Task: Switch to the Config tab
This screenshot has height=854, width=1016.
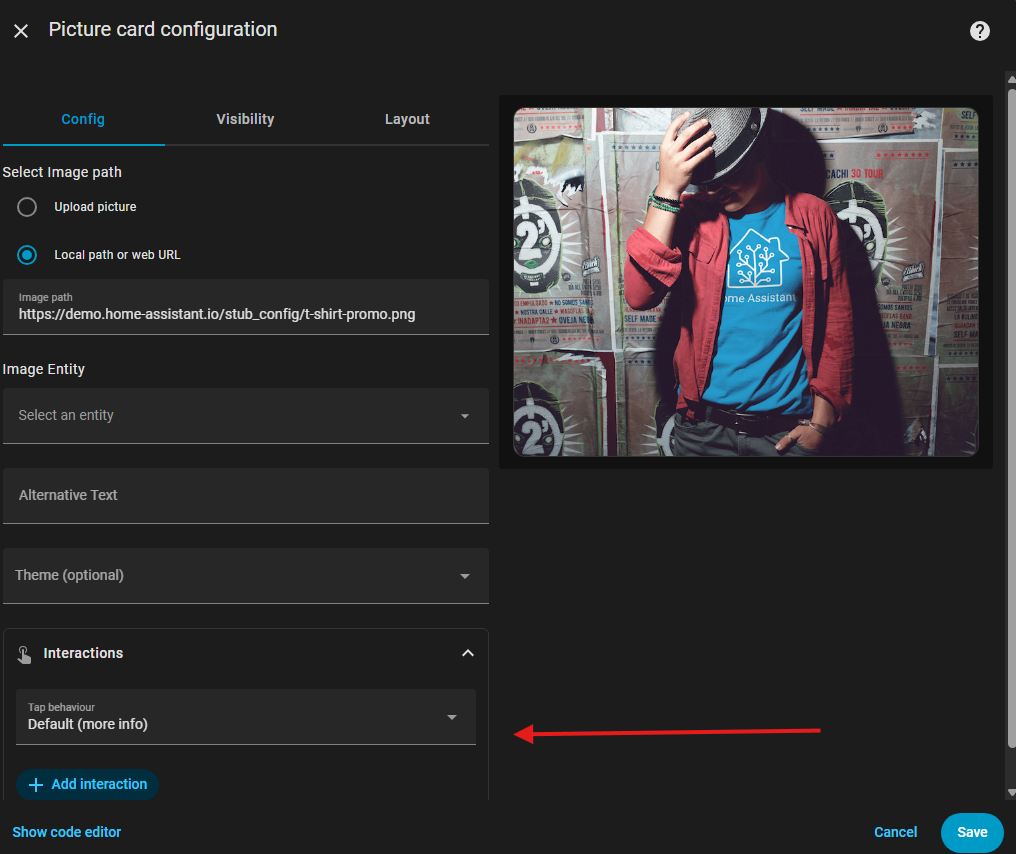Action: click(x=83, y=119)
